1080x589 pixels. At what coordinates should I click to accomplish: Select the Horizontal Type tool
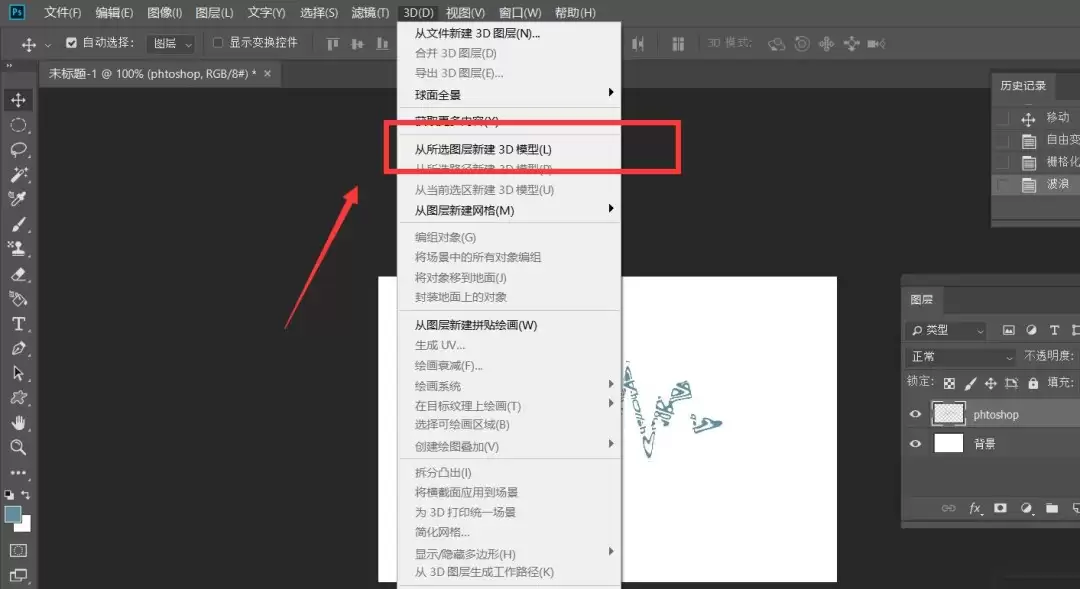point(19,324)
